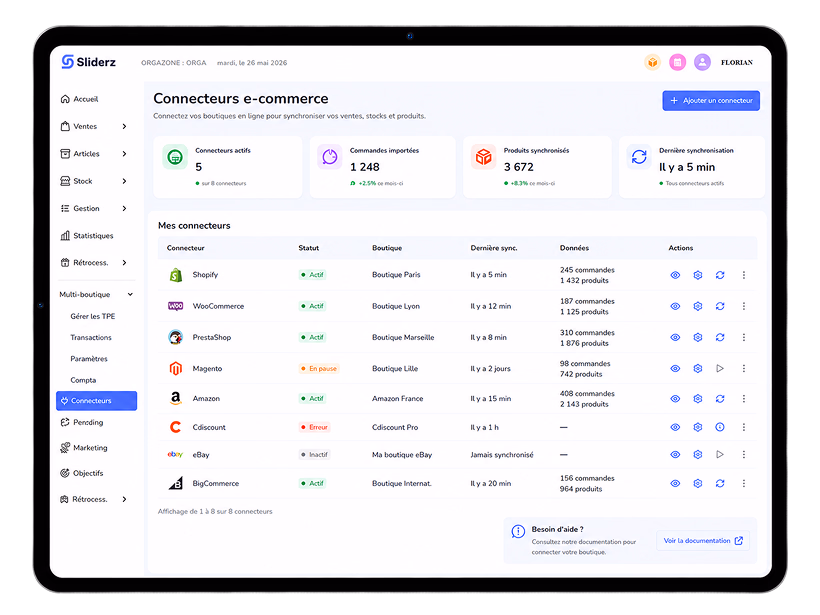
Task: Open the pink calendar icon in header
Action: 677,62
